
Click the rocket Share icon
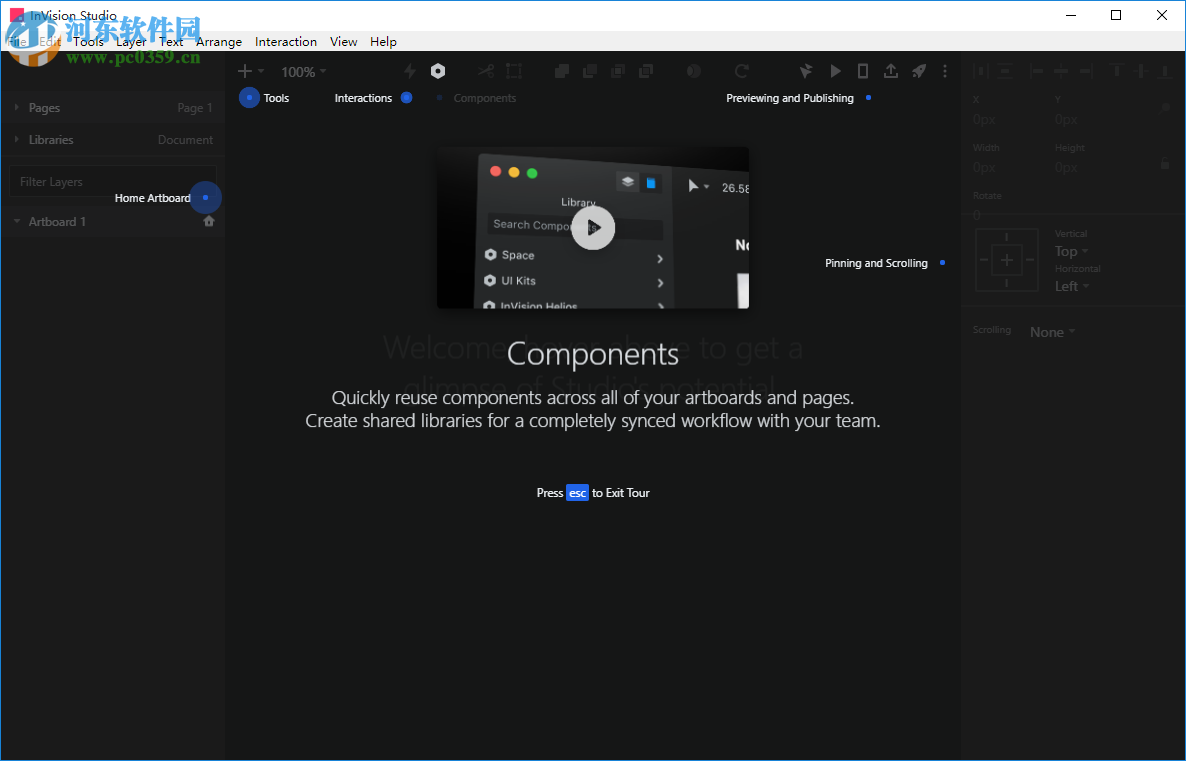coord(919,71)
